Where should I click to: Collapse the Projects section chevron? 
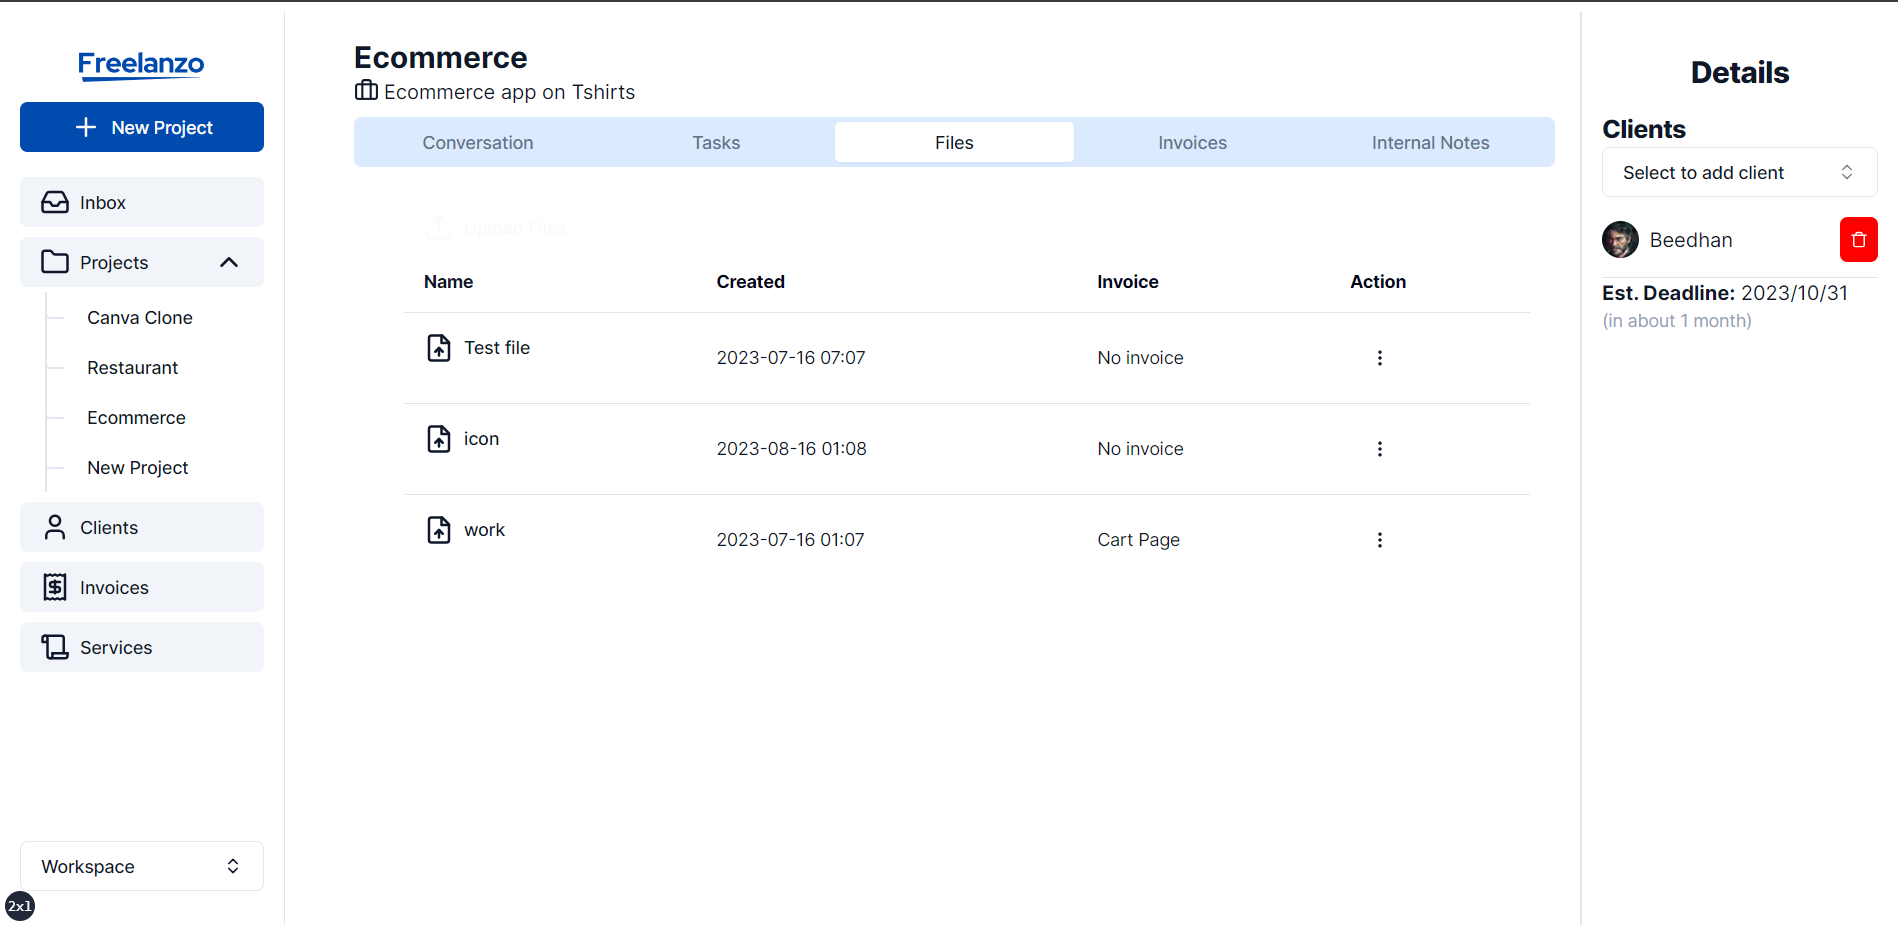point(229,262)
